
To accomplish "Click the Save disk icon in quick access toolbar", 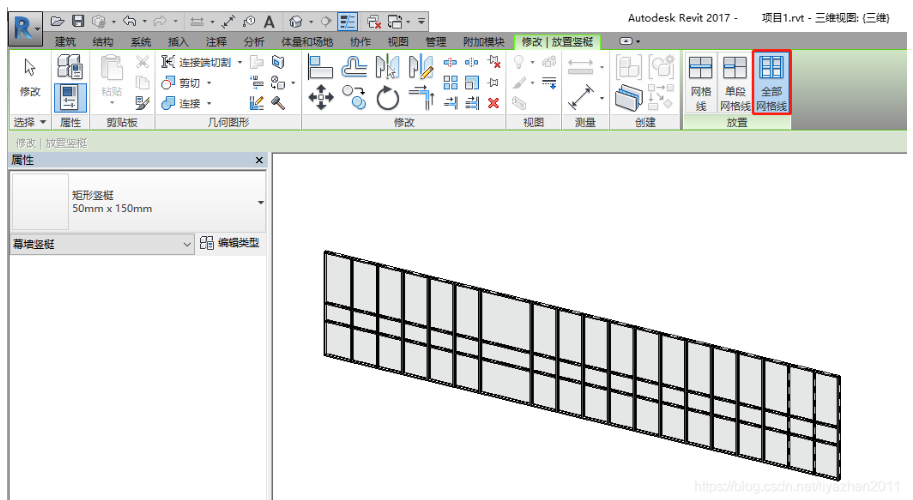I will click(78, 22).
